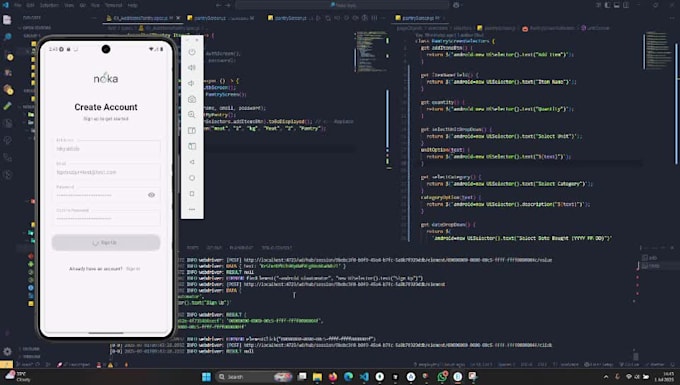680x385 pixels.
Task: Open emulator more options ellipsis
Action: tap(192, 209)
